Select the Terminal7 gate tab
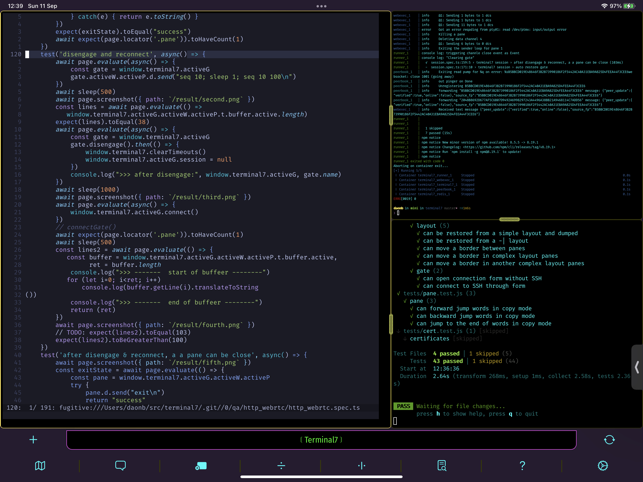643x482 pixels. (x=321, y=440)
